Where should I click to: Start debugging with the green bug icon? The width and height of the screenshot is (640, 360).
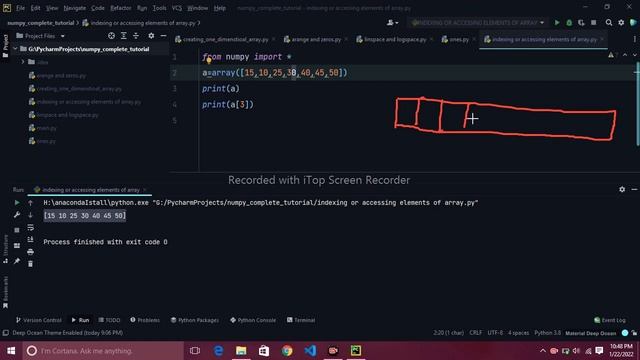pyautogui.click(x=569, y=23)
